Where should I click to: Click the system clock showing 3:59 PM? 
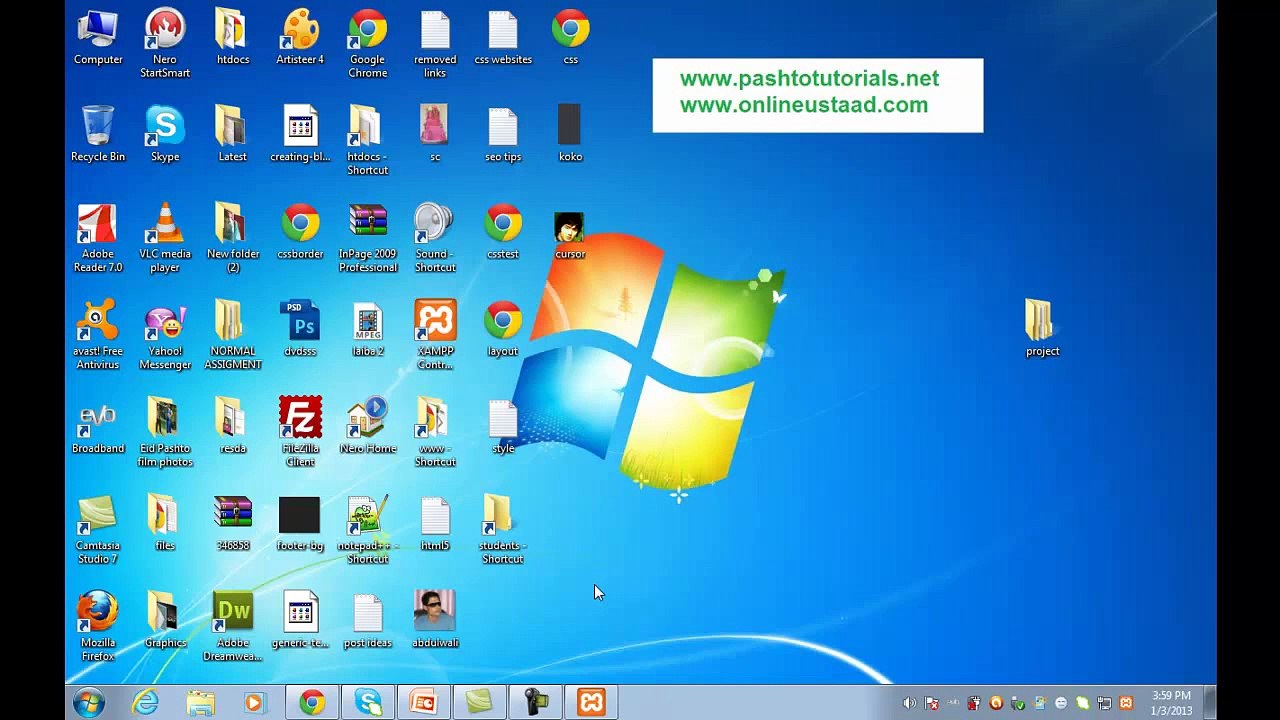click(x=1171, y=703)
